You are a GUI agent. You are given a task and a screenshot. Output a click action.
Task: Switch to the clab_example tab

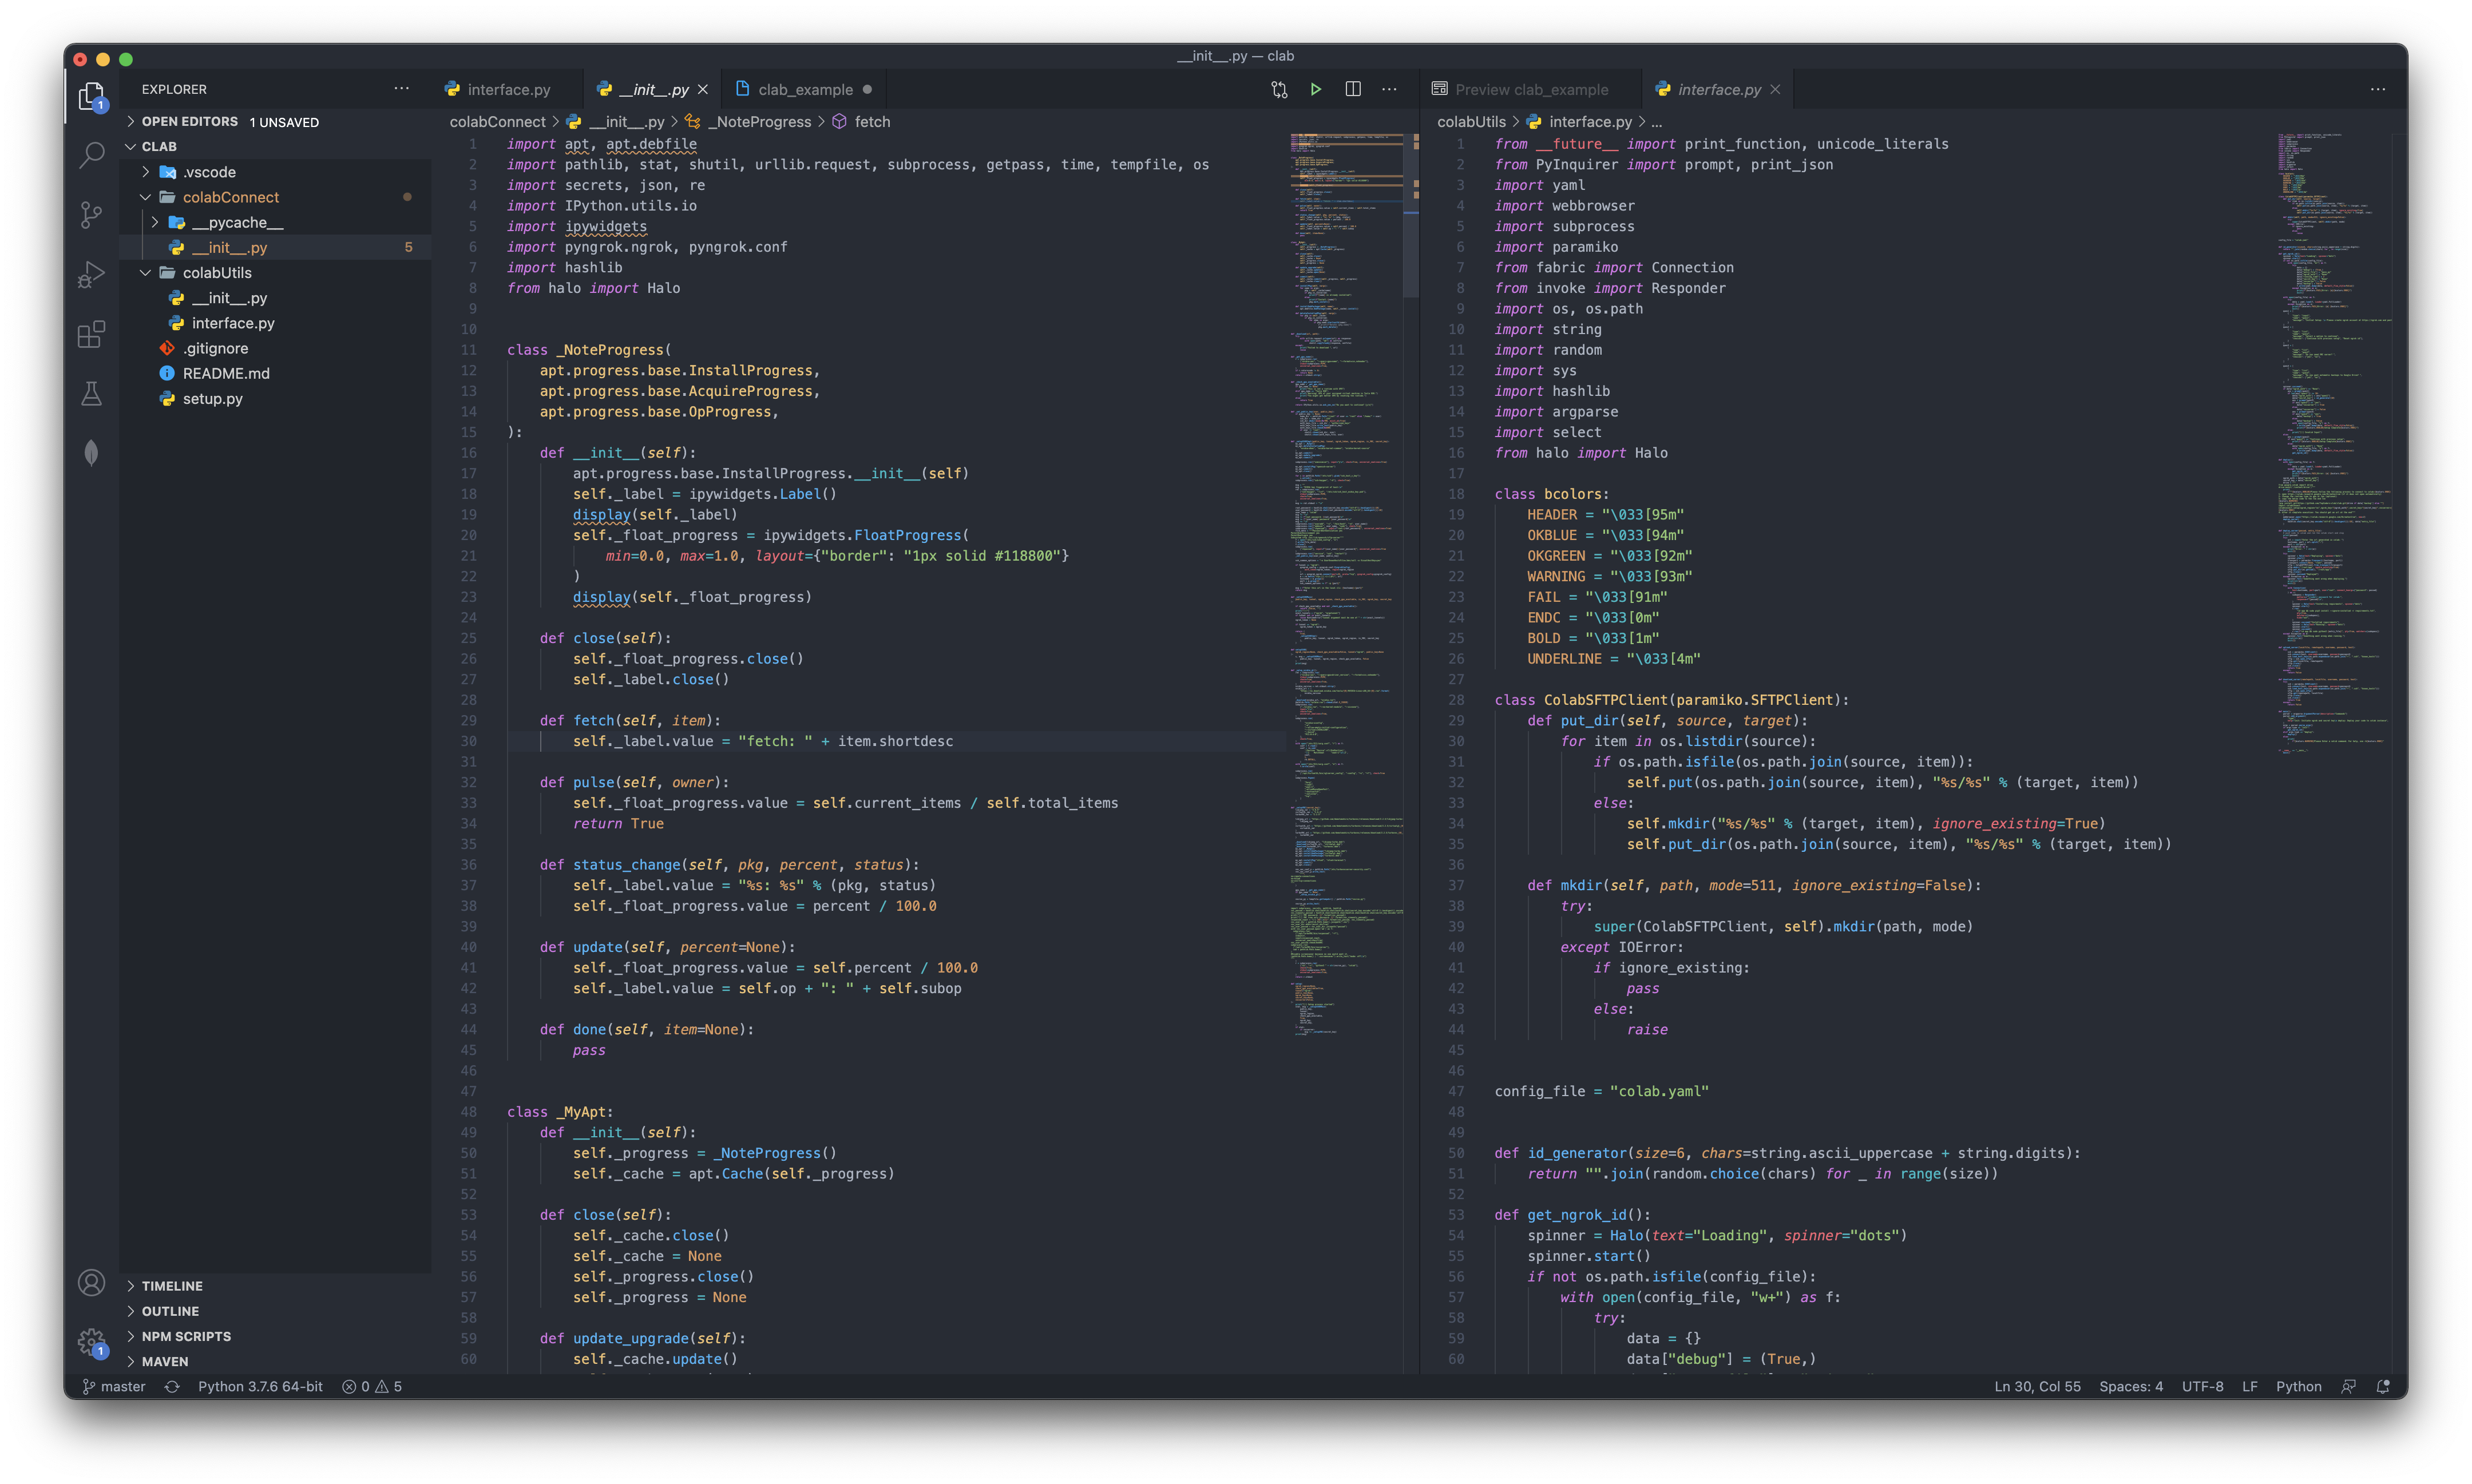(x=804, y=89)
